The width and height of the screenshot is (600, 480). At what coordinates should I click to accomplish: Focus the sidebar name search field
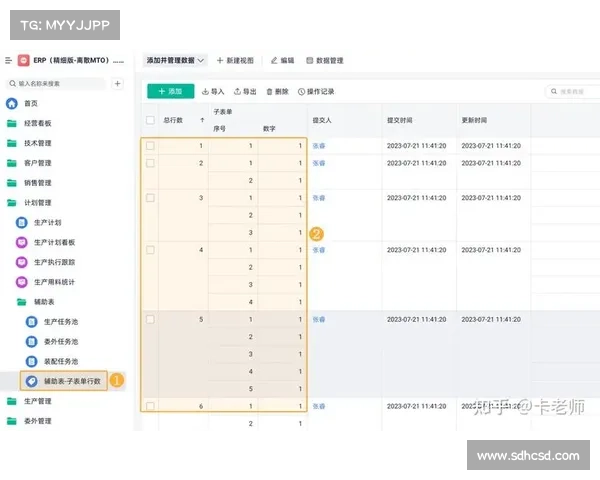point(56,83)
